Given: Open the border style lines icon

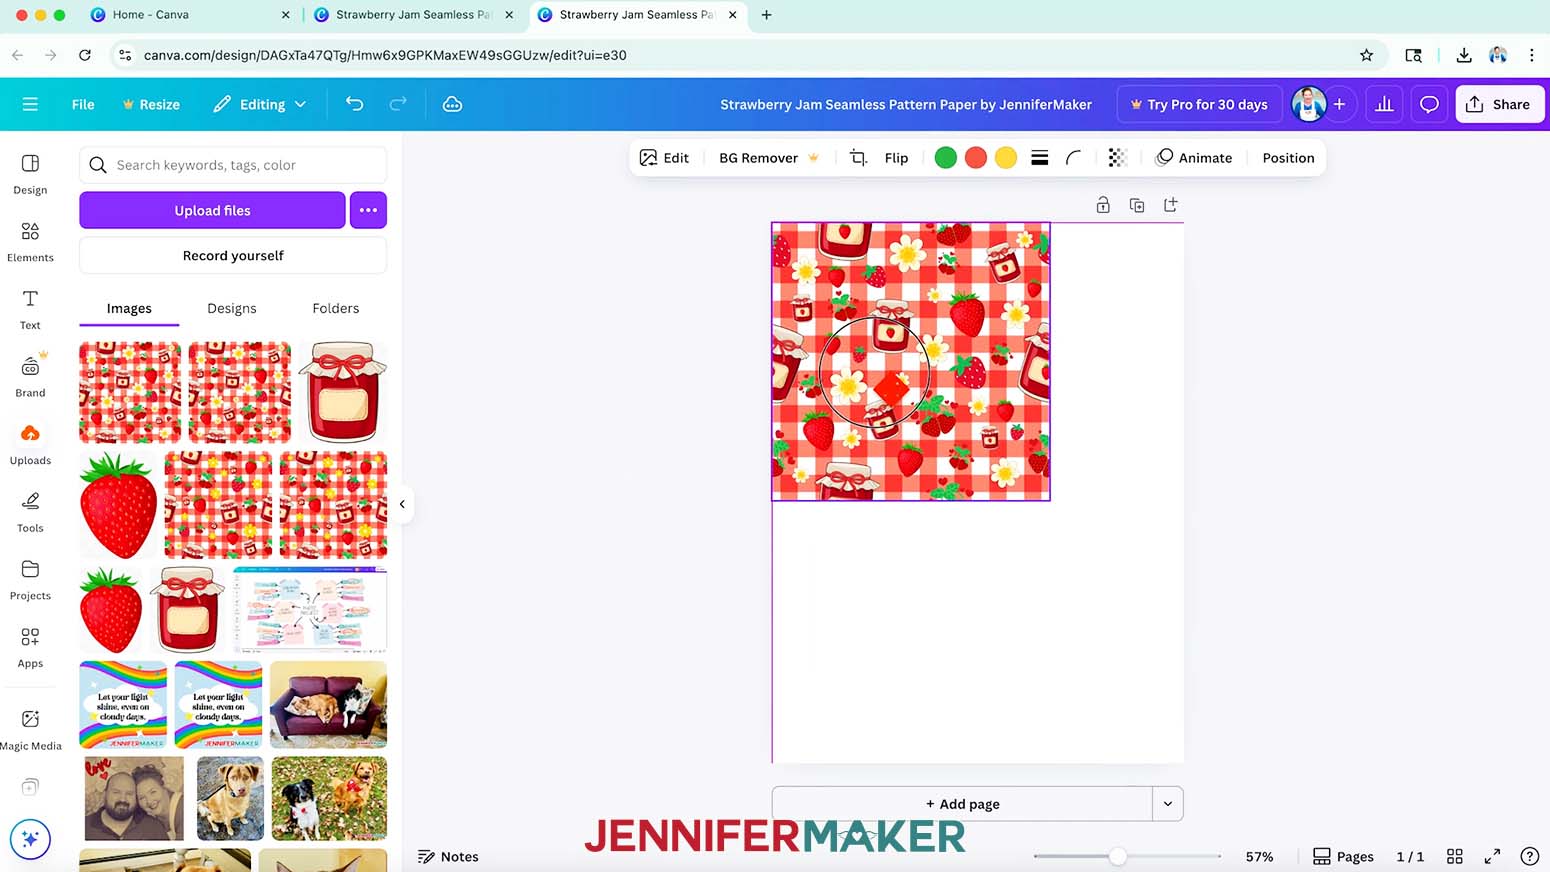Looking at the screenshot, I should [1040, 158].
